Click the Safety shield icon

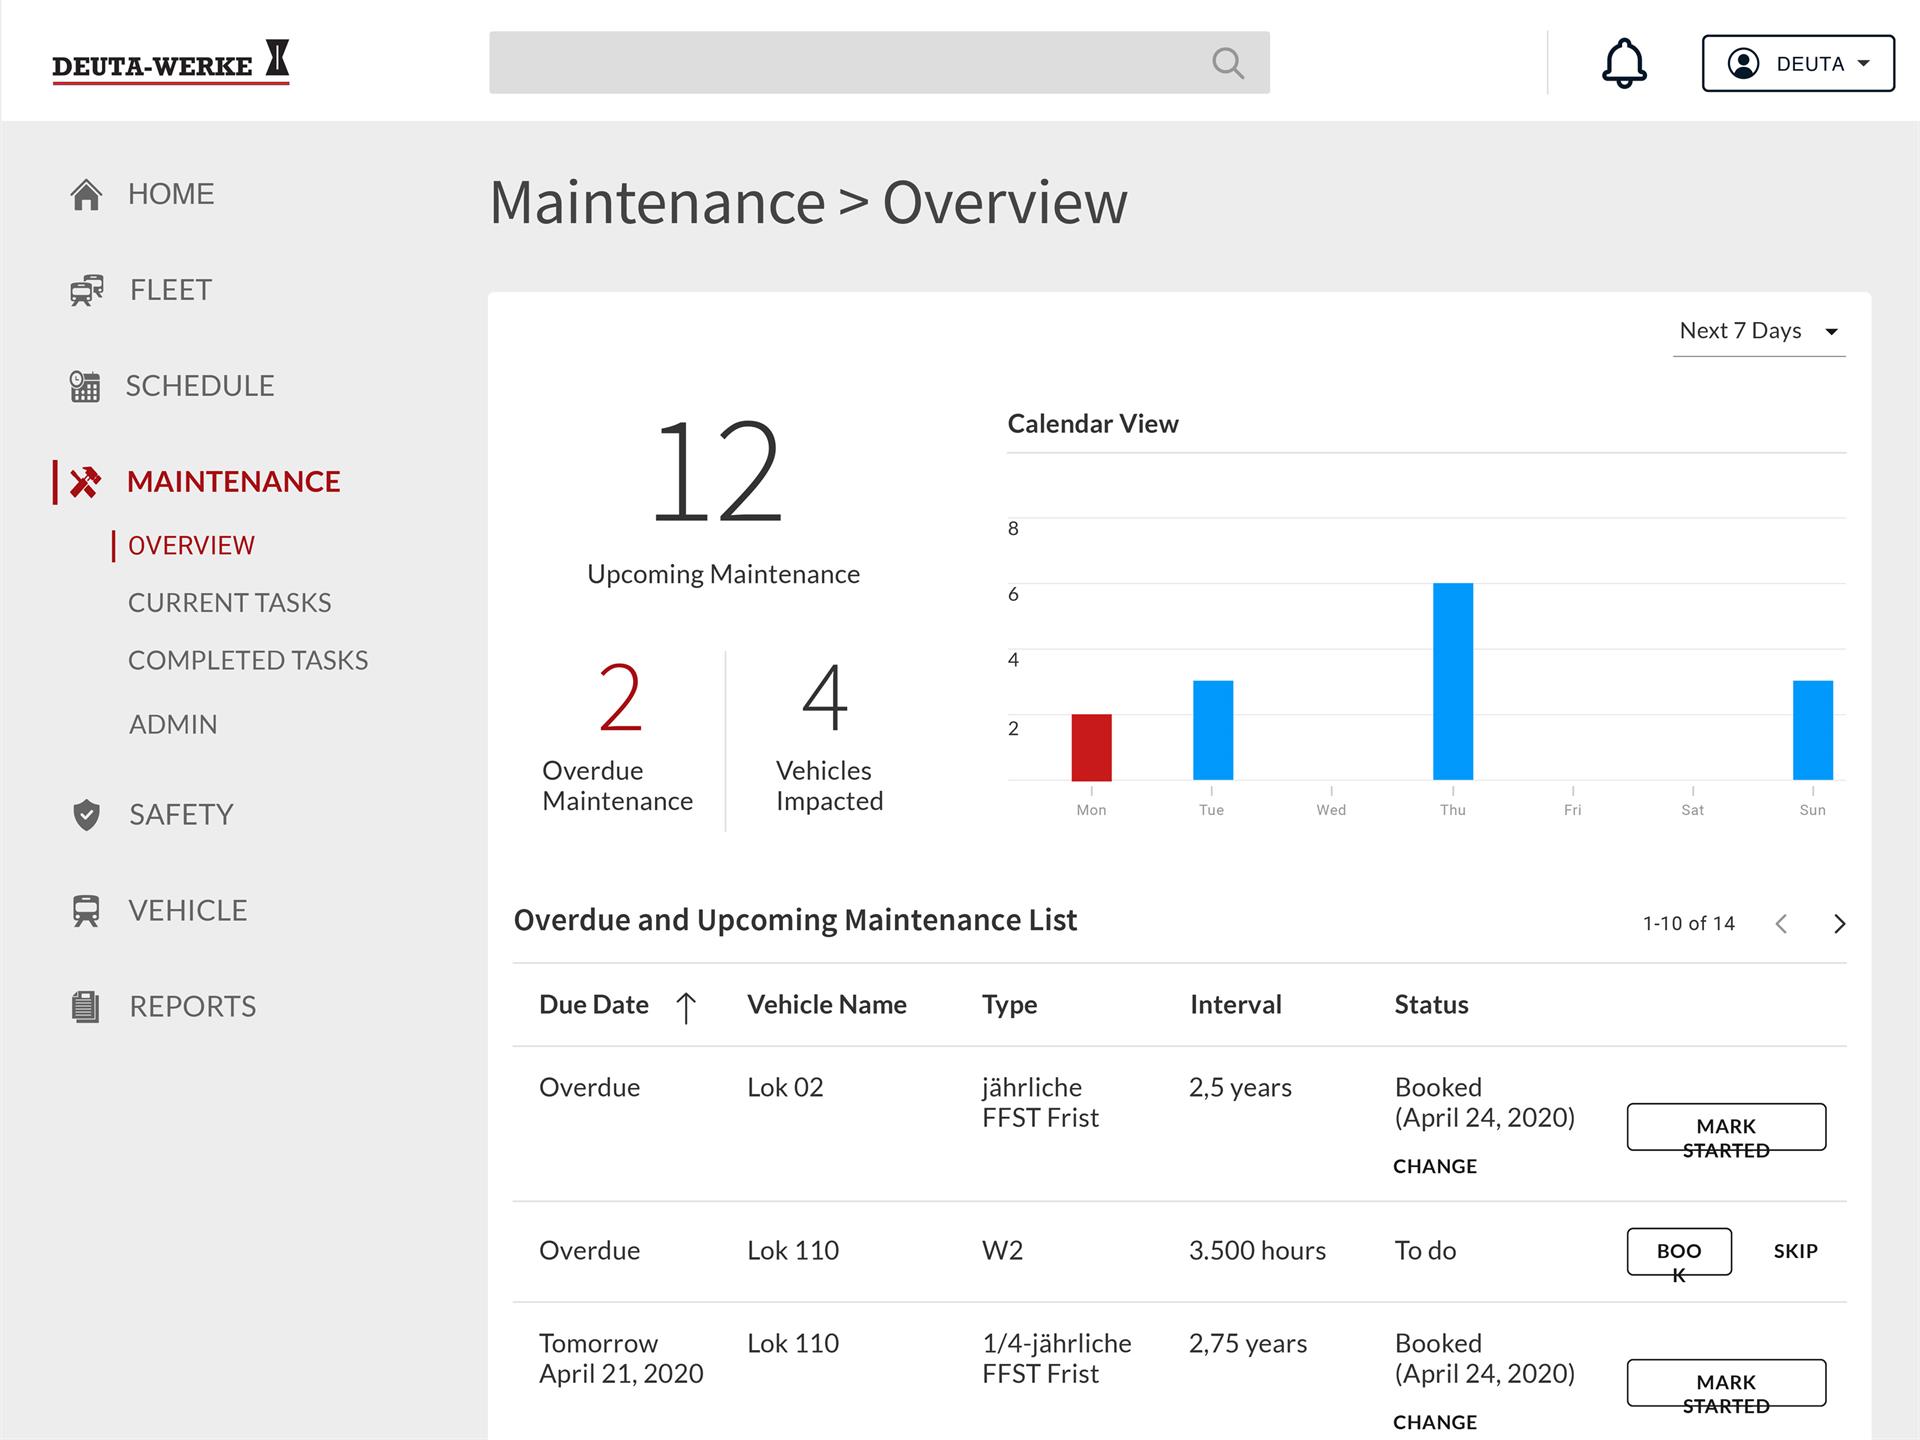tap(87, 815)
